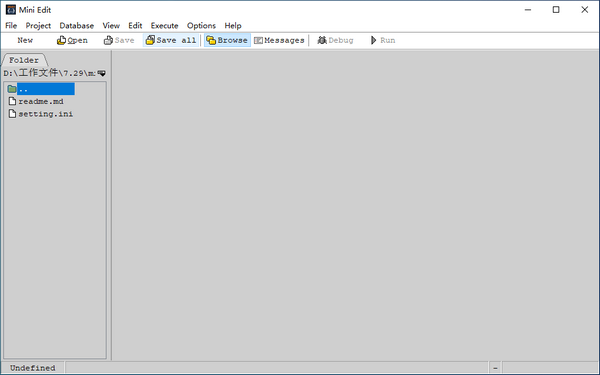
Task: Click the Debug bug icon
Action: 322,40
